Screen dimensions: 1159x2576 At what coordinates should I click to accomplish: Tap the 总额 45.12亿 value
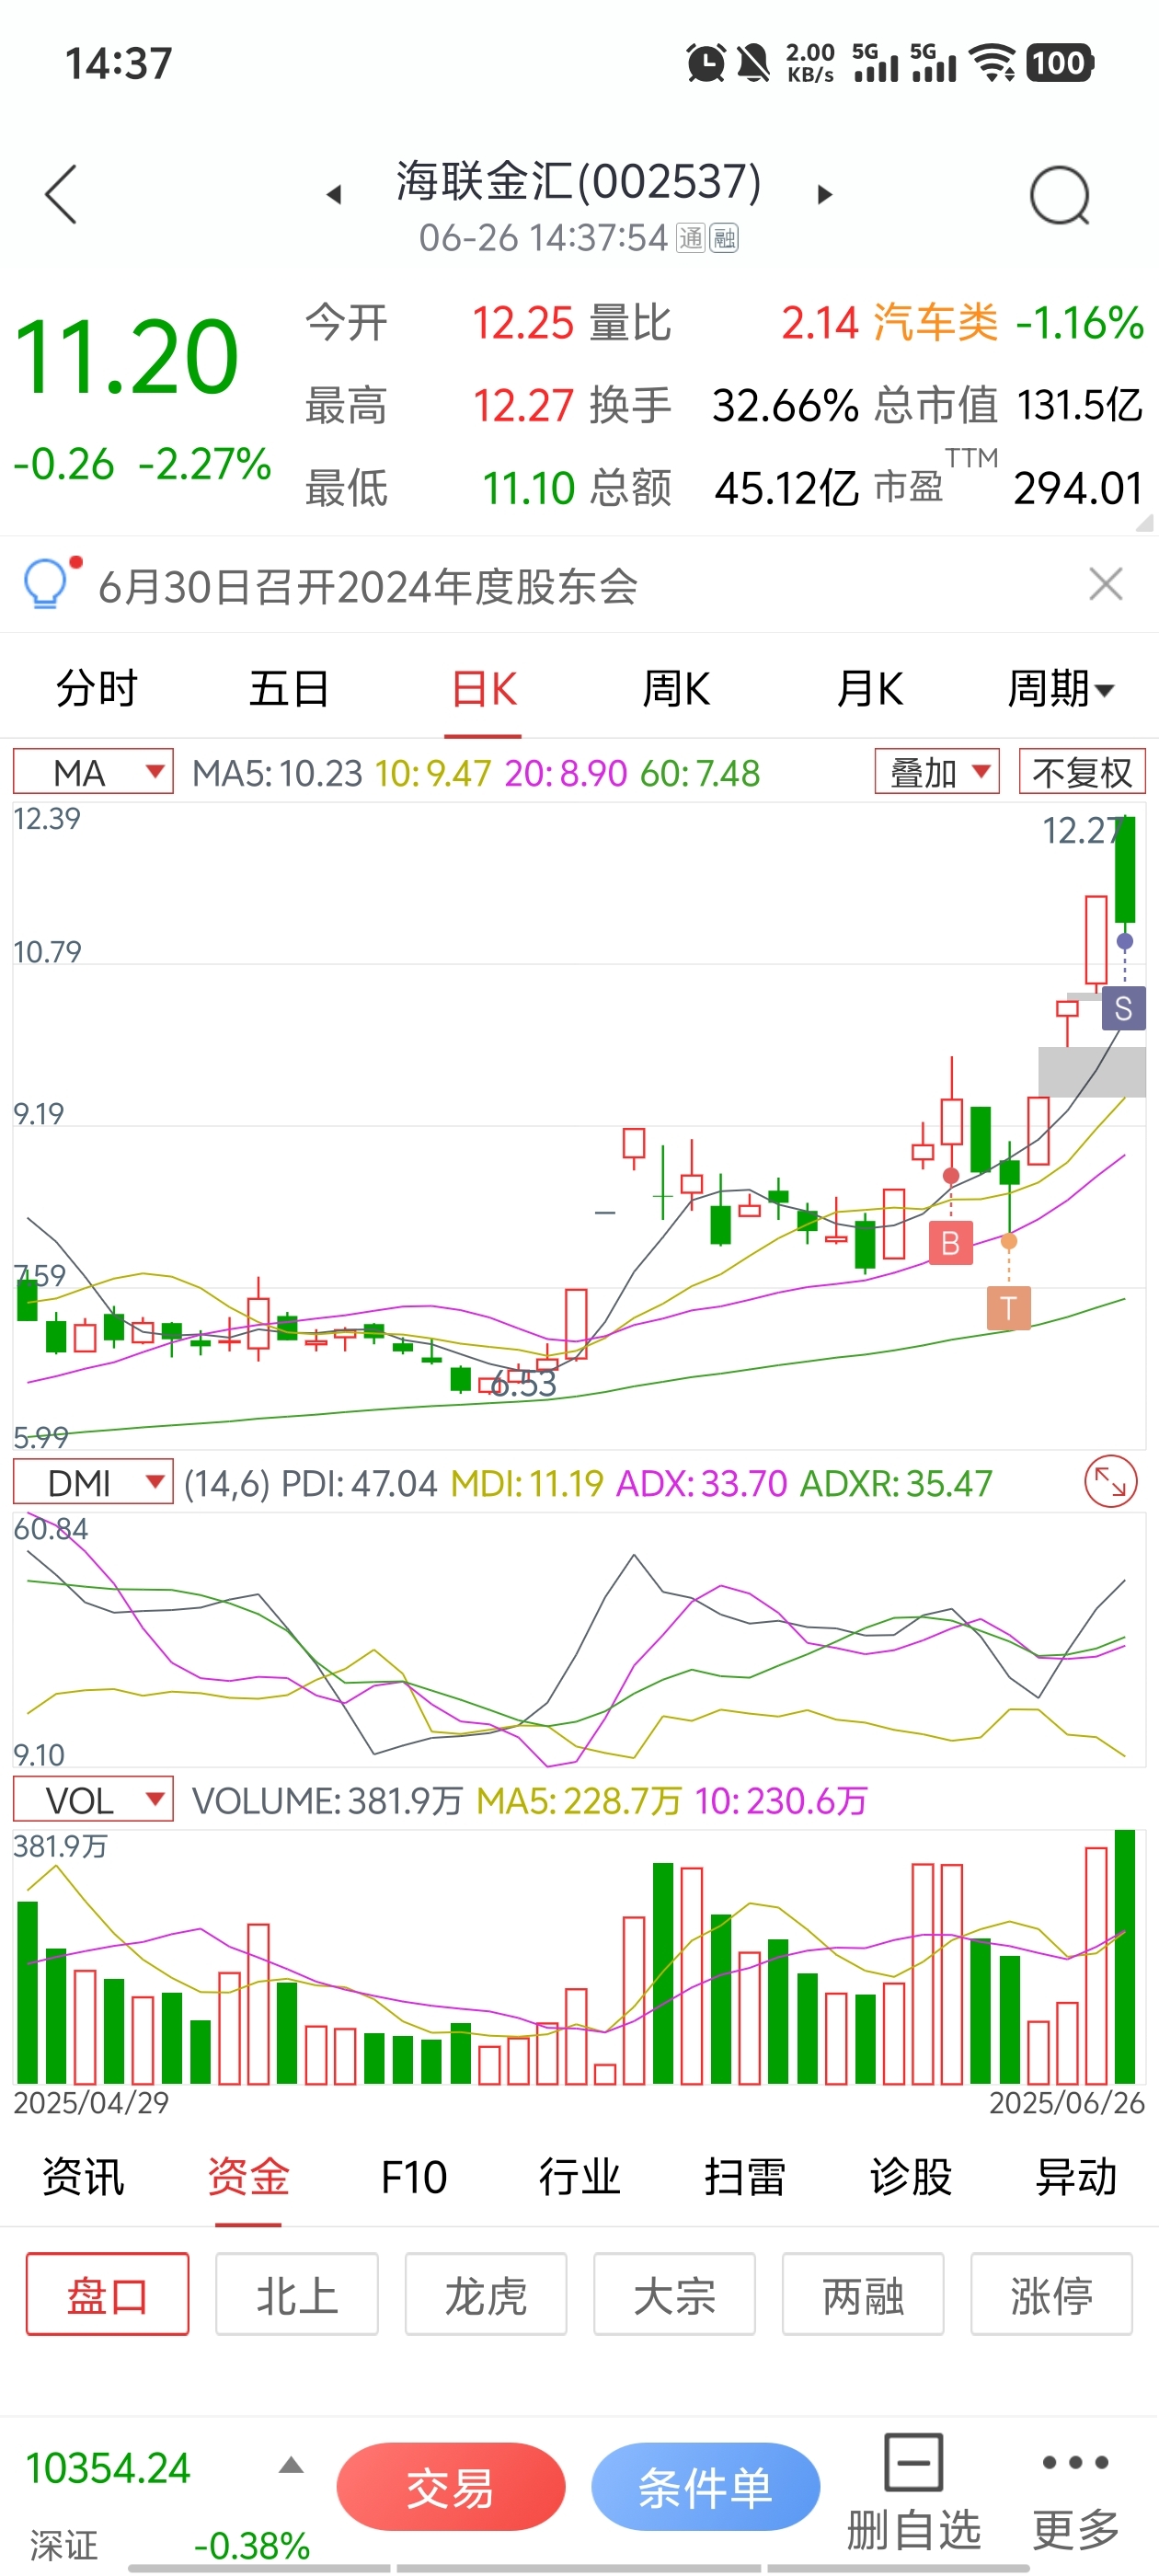(x=787, y=489)
